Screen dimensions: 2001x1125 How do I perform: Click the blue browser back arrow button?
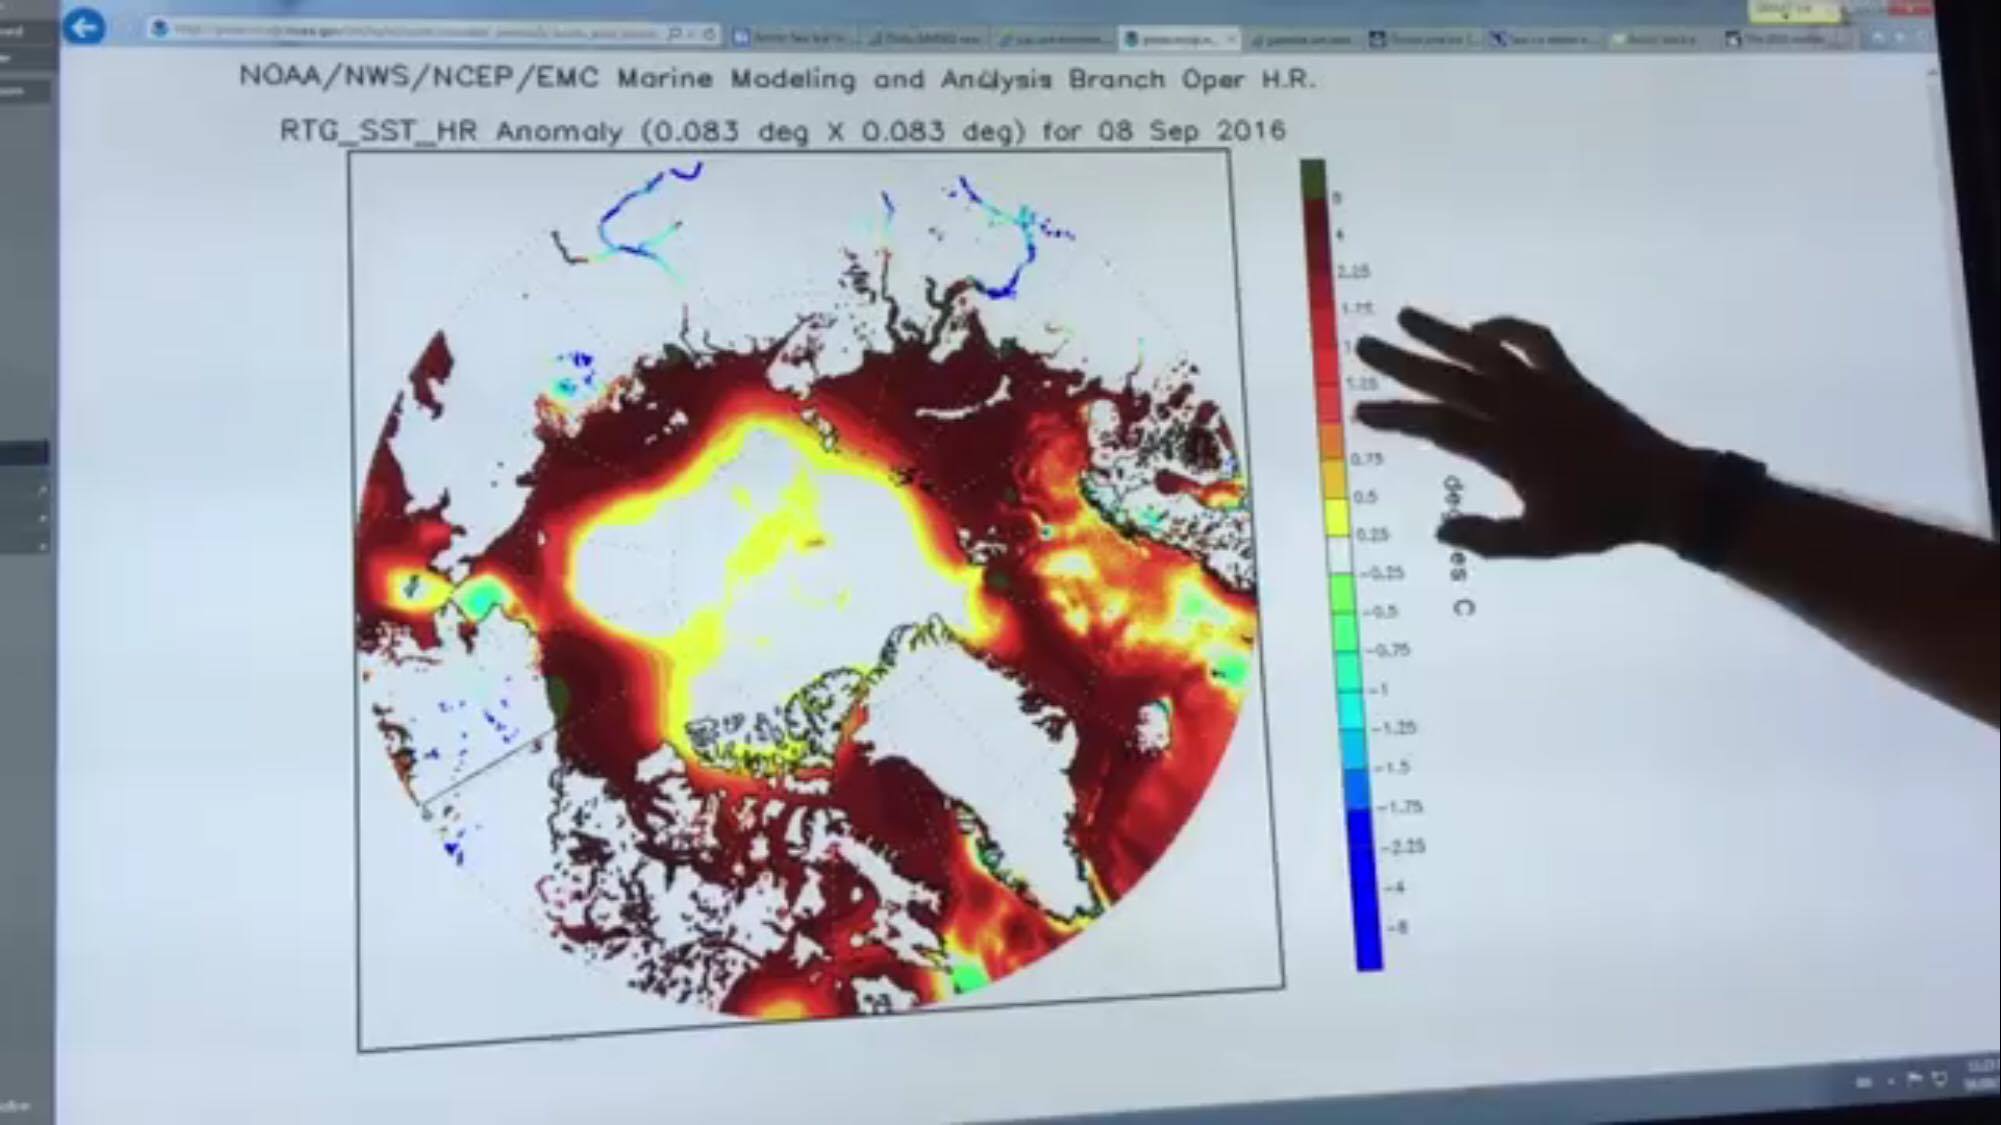pyautogui.click(x=84, y=26)
